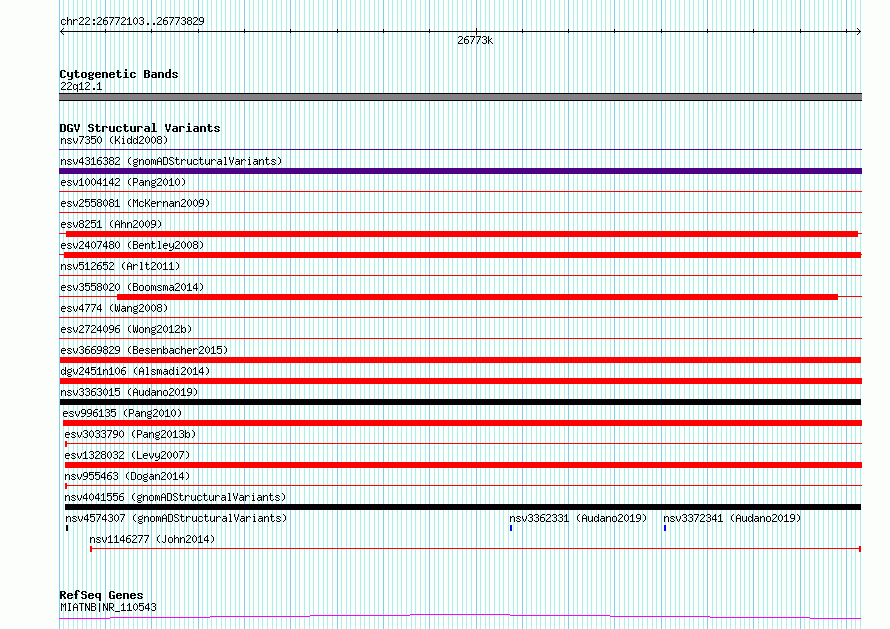This screenshot has width=890, height=629.
Task: Select variant esv996135 (Pang2010)
Action: pyautogui.click(x=122, y=413)
